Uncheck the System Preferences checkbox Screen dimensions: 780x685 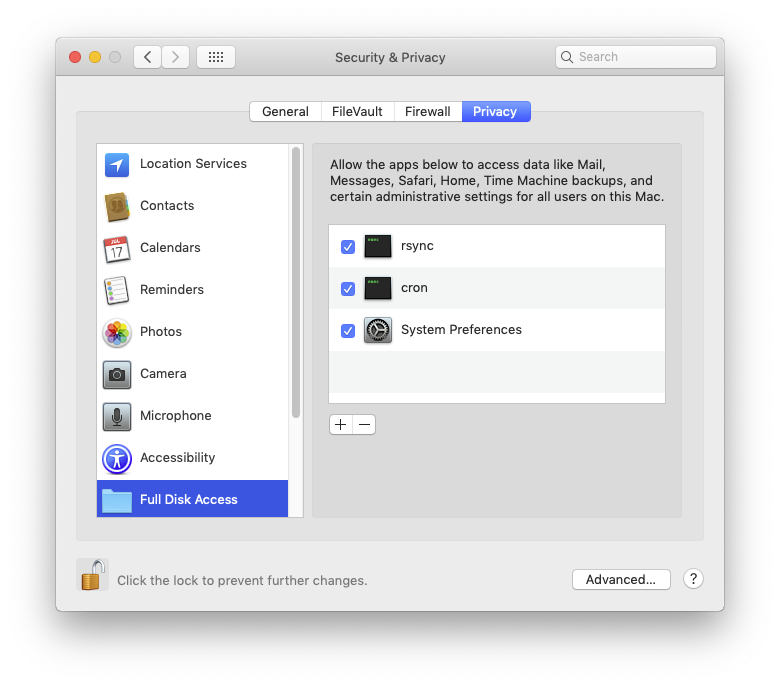pos(348,331)
